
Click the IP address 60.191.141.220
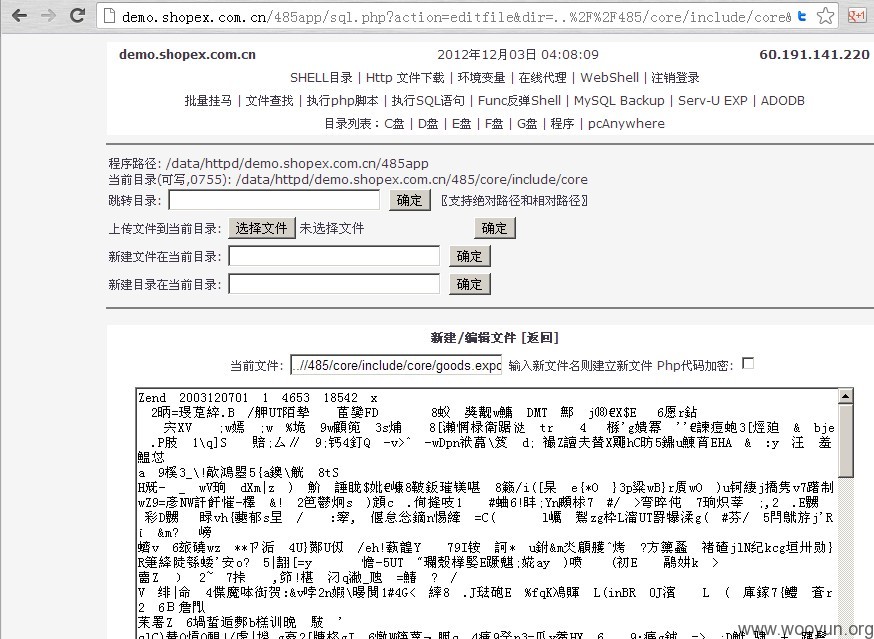814,55
